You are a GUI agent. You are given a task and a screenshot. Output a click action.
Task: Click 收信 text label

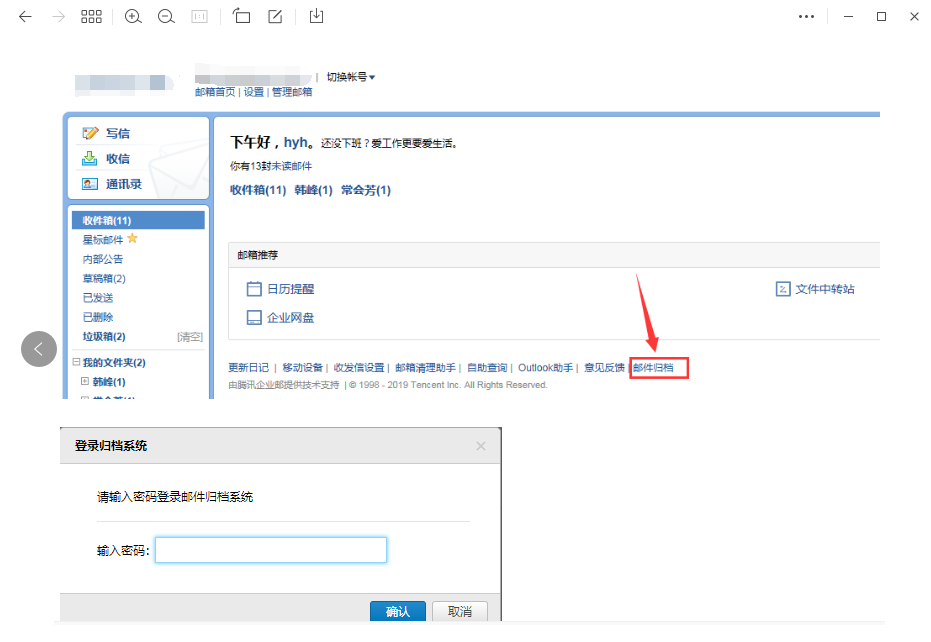118,159
